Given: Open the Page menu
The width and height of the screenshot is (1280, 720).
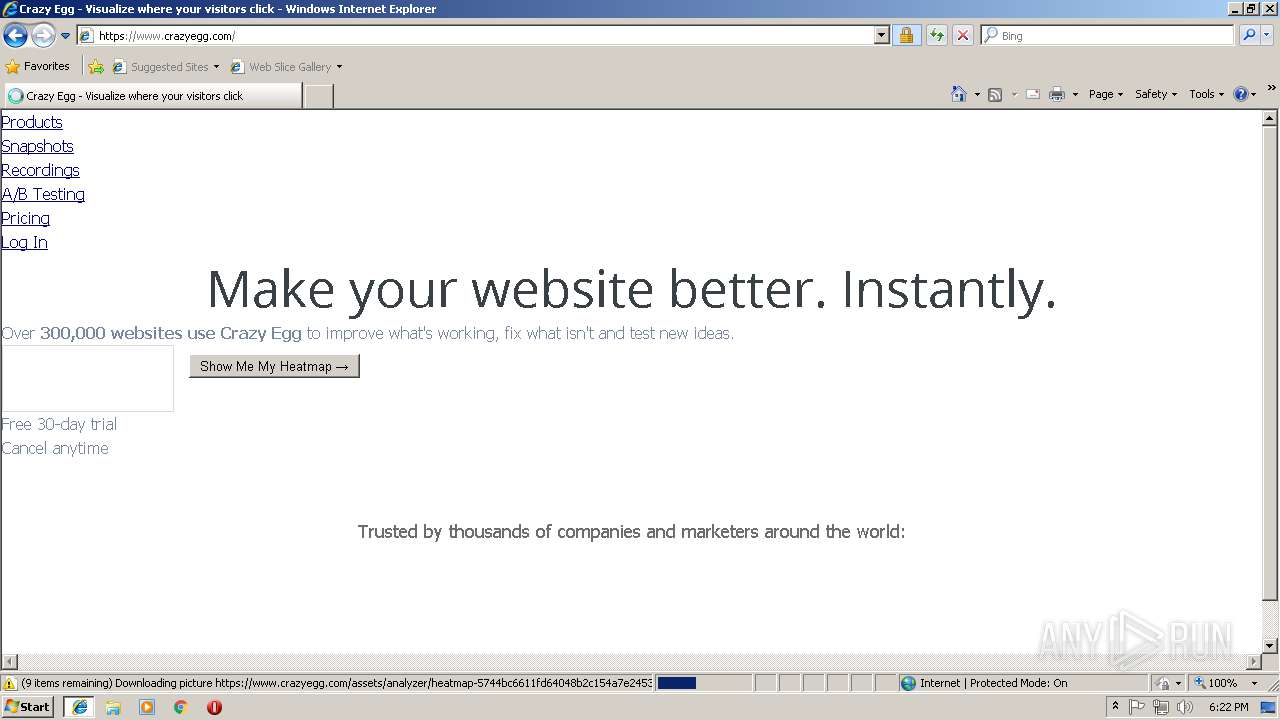Looking at the screenshot, I should 1105,94.
